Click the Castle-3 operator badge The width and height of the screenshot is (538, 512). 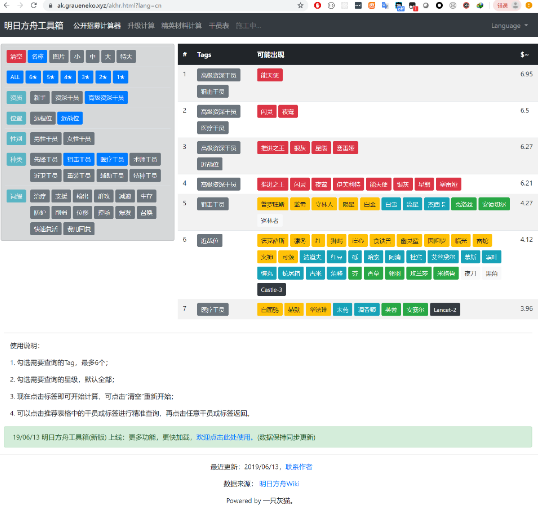click(x=271, y=290)
